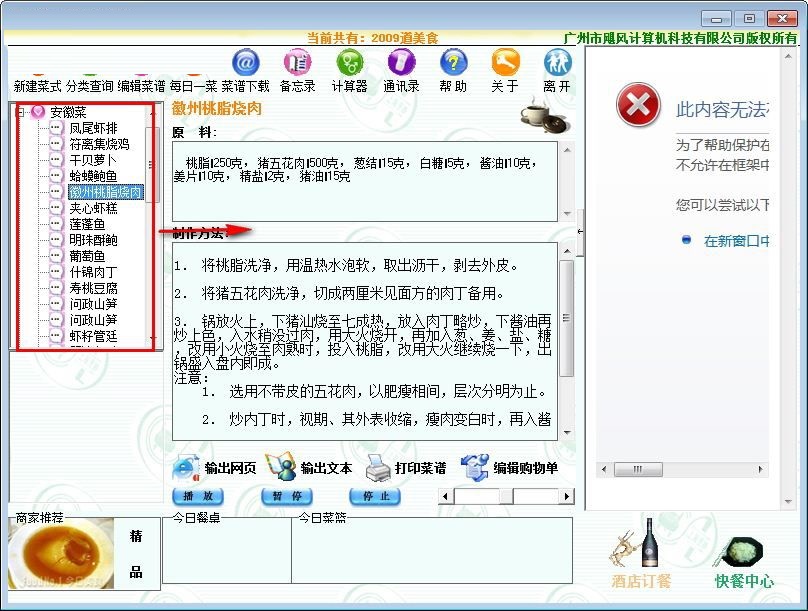Select 凤尾虾排 in the recipe tree
808x611 pixels.
tap(93, 128)
